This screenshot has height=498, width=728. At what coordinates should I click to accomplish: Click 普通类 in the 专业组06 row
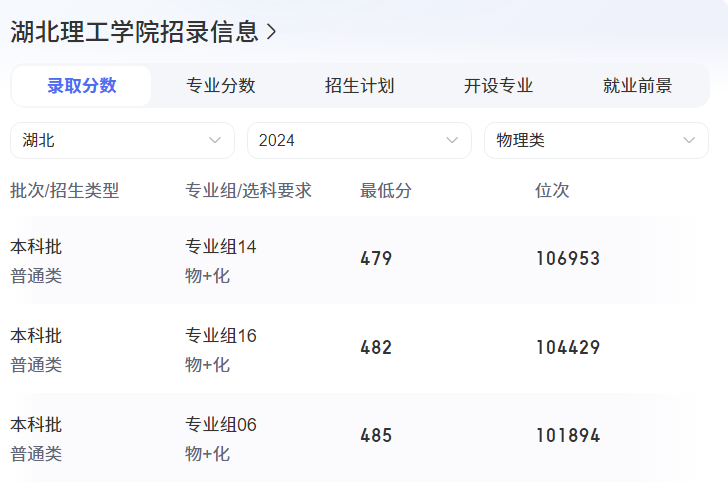coord(36,454)
